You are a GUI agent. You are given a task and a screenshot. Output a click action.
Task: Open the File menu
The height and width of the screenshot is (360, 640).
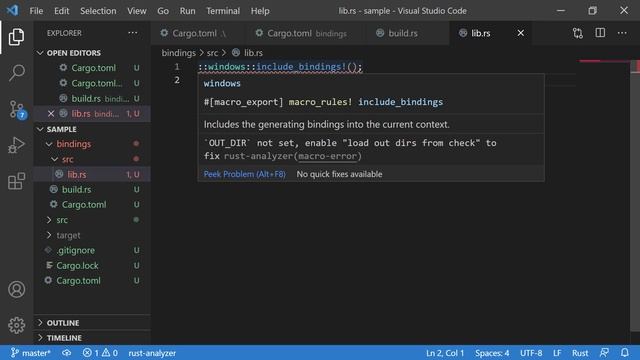(x=36, y=11)
